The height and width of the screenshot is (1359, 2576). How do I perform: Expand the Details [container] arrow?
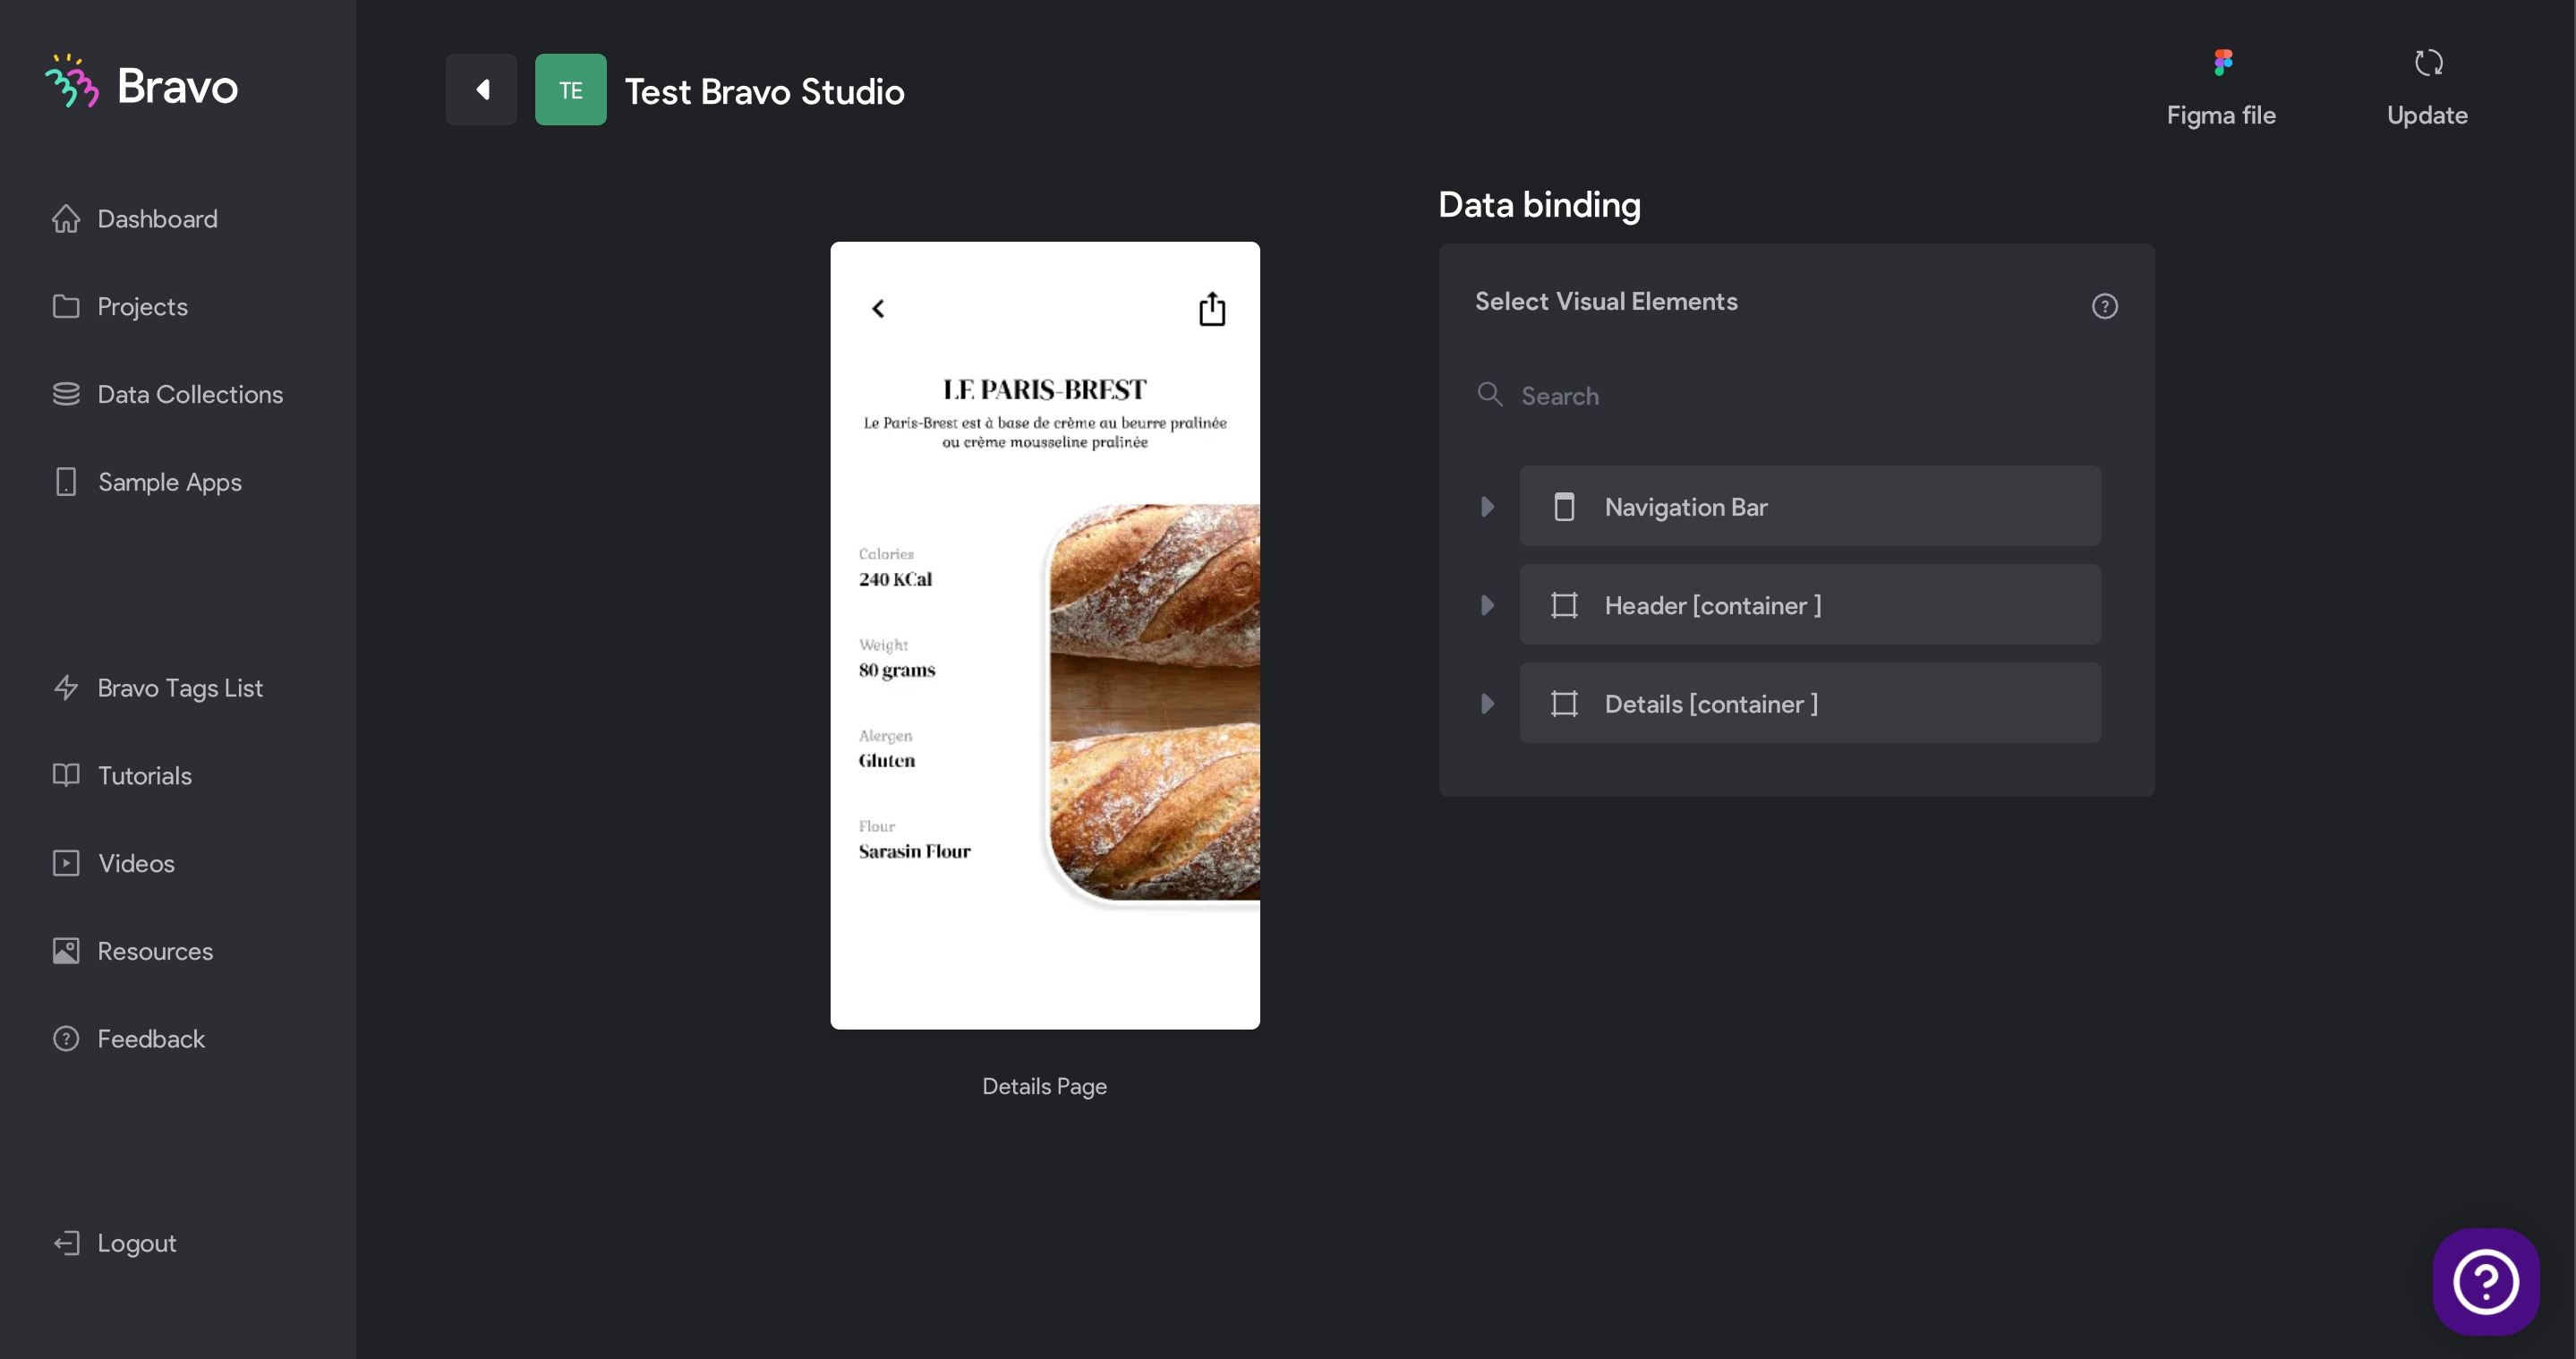point(1487,704)
